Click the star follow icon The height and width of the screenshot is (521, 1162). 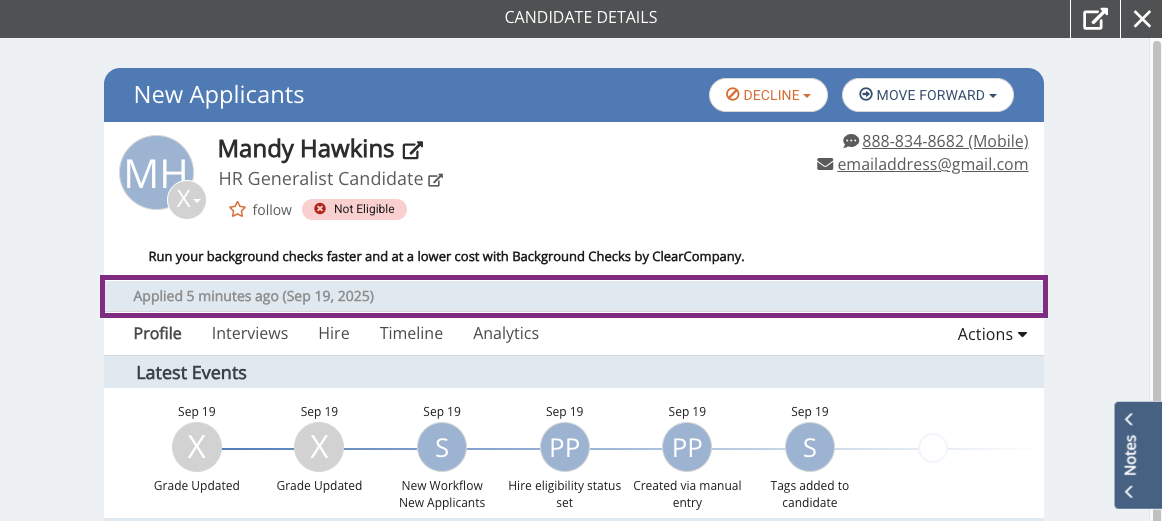[x=237, y=210]
